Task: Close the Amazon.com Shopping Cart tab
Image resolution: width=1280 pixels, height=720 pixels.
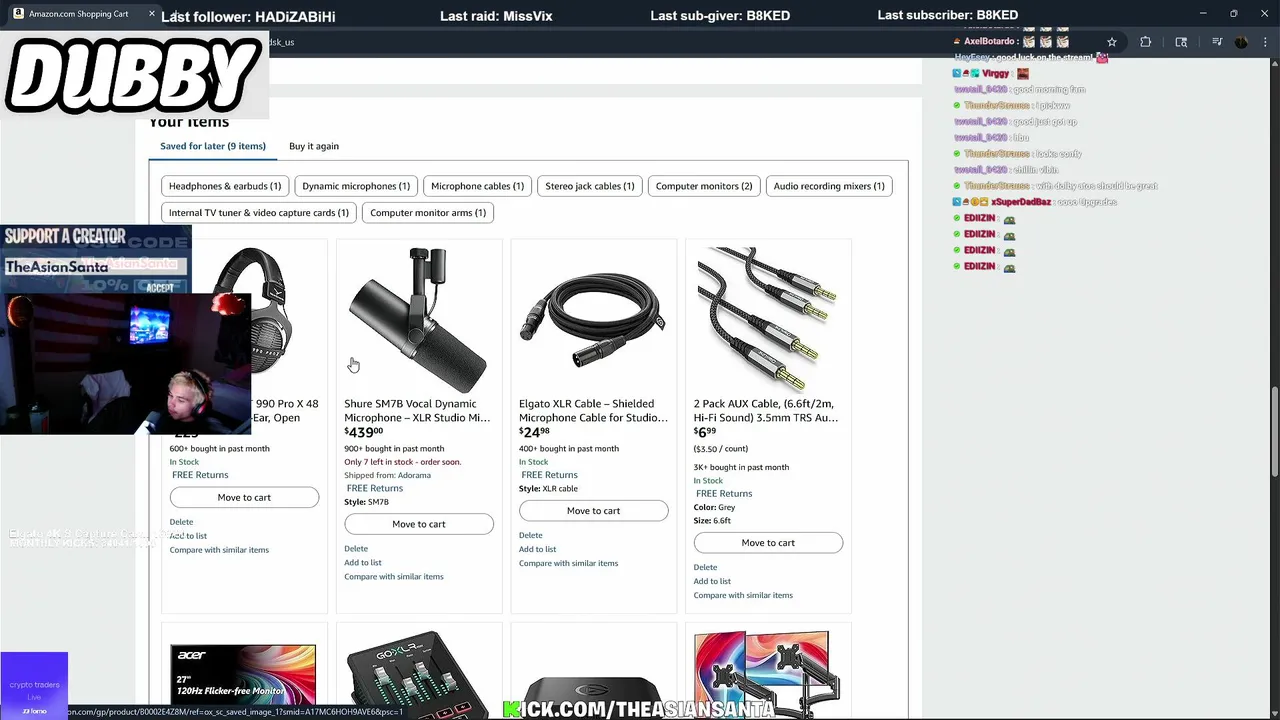Action: 151,14
